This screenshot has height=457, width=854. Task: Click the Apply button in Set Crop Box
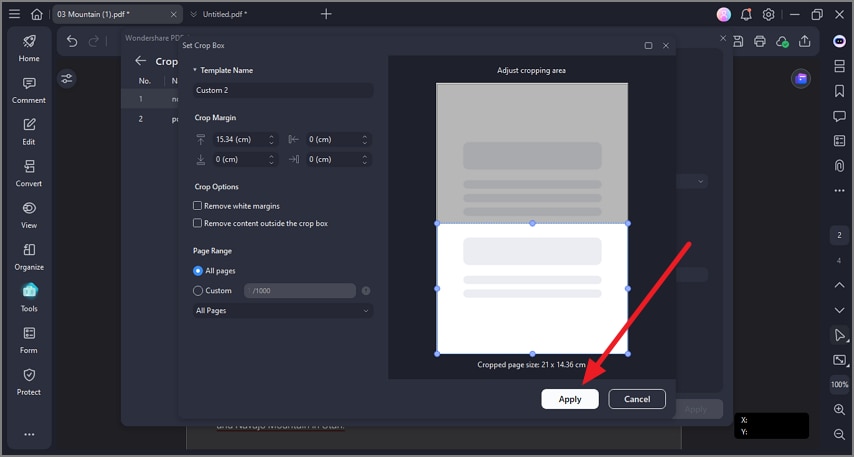[x=570, y=399]
